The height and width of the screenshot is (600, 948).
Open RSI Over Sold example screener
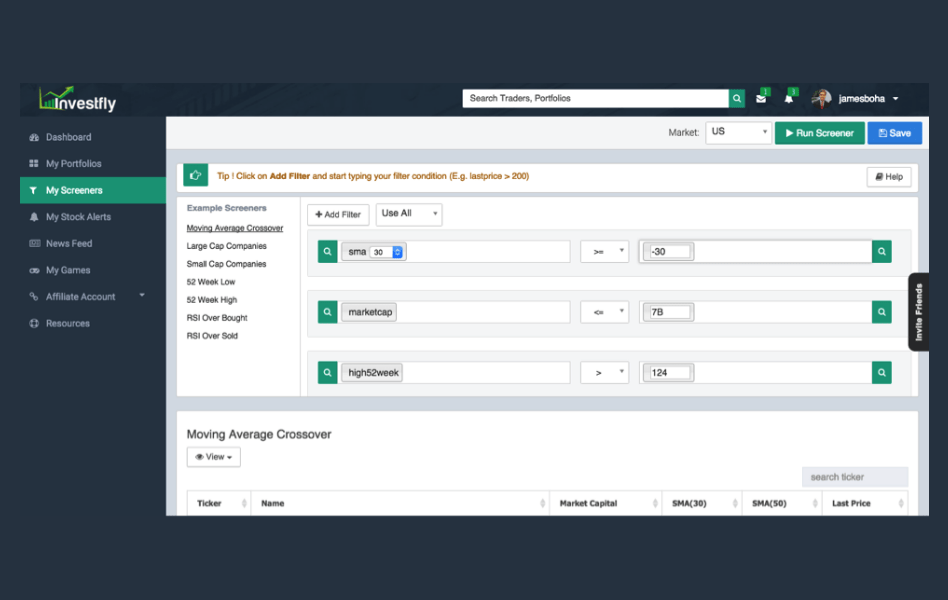(212, 336)
